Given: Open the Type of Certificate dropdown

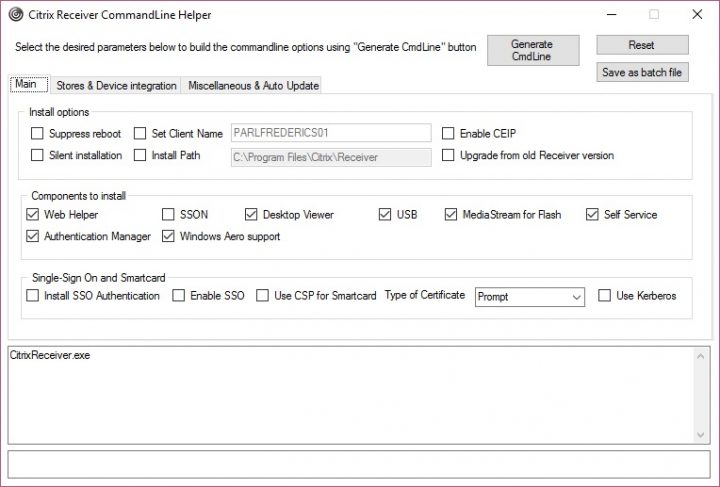Looking at the screenshot, I should click(x=576, y=297).
